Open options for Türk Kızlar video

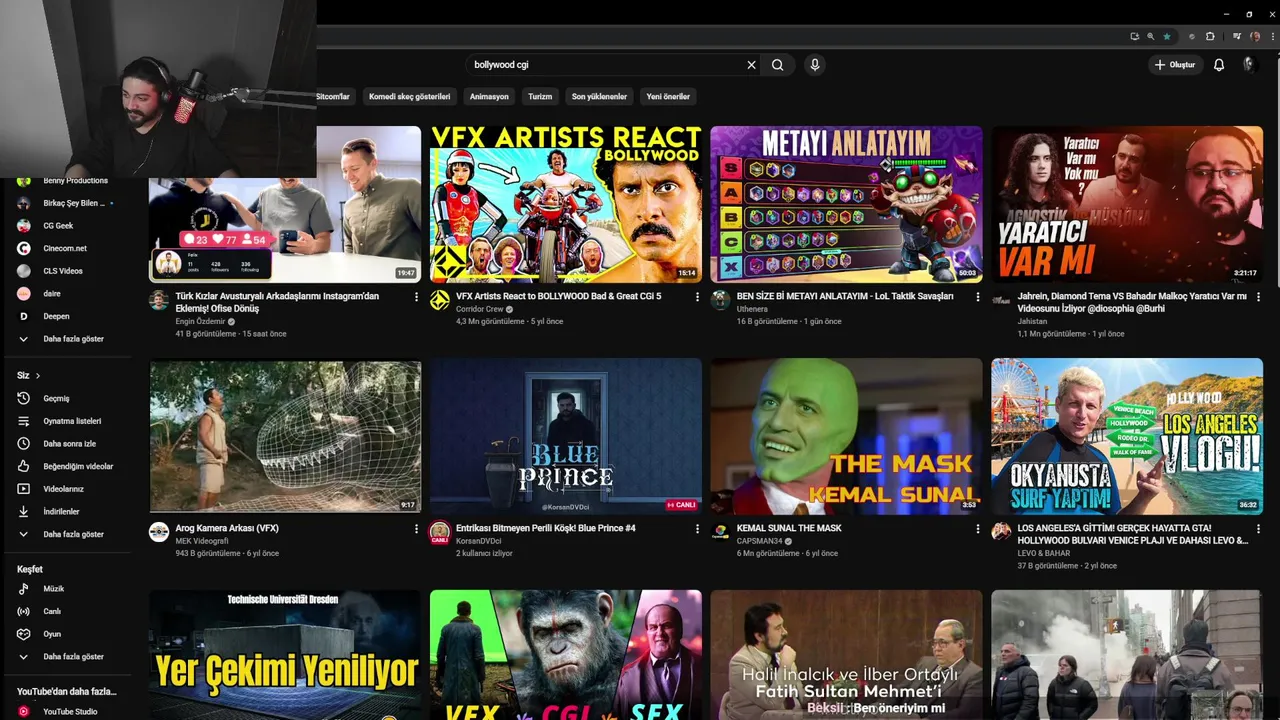point(416,297)
